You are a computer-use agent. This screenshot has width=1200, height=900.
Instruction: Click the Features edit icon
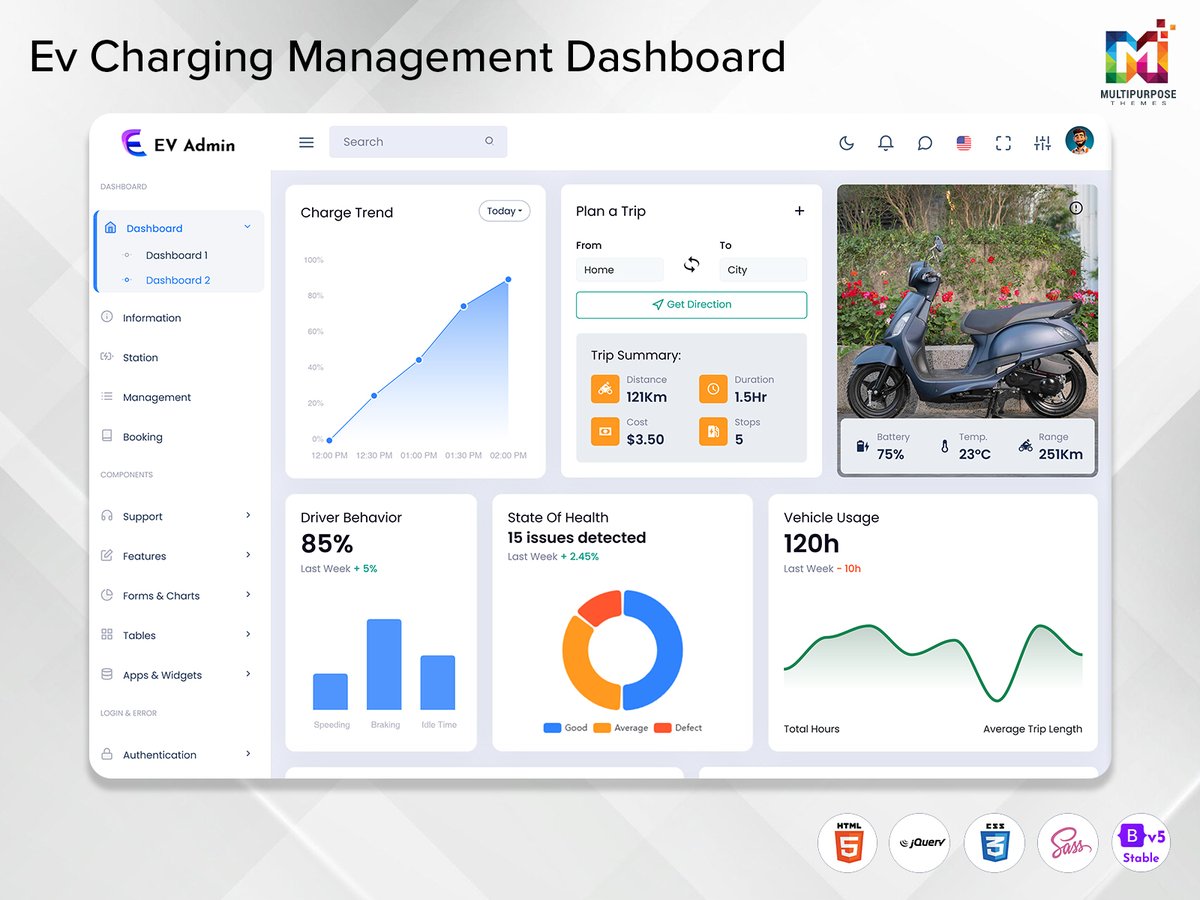coord(107,555)
